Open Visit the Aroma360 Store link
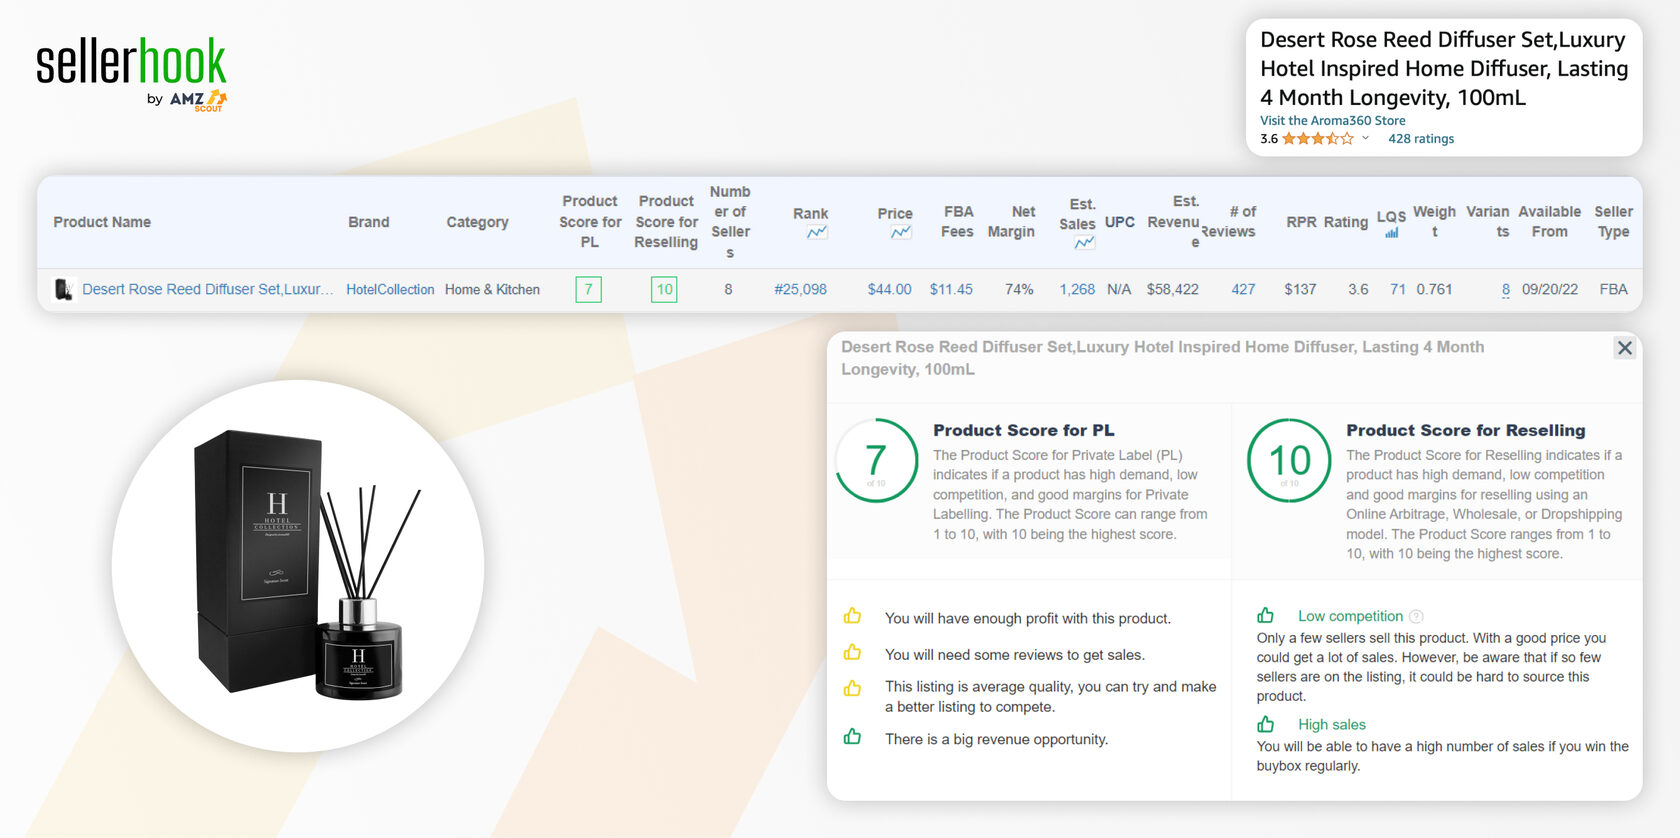The width and height of the screenshot is (1680, 838). click(1332, 120)
